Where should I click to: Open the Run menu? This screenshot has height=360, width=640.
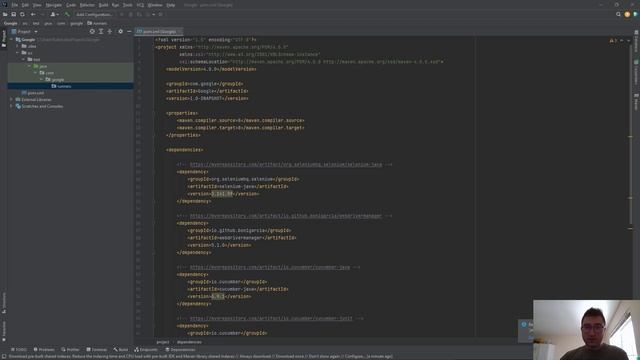tap(116, 5)
